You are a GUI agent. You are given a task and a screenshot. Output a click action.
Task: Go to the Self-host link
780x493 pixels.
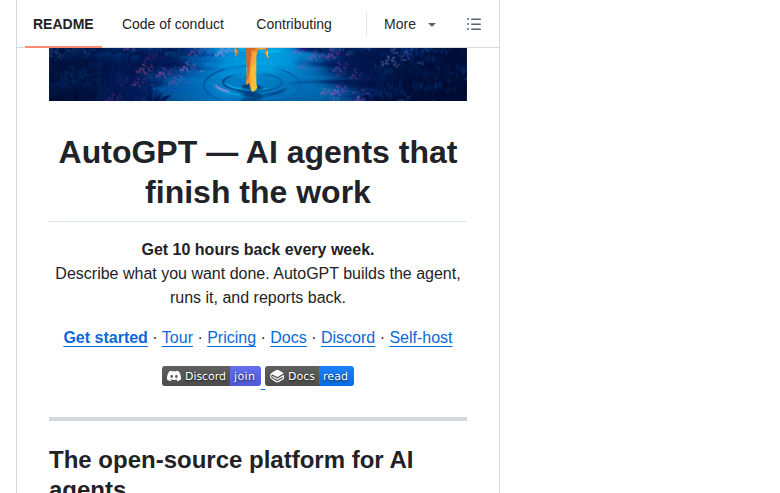click(x=421, y=337)
